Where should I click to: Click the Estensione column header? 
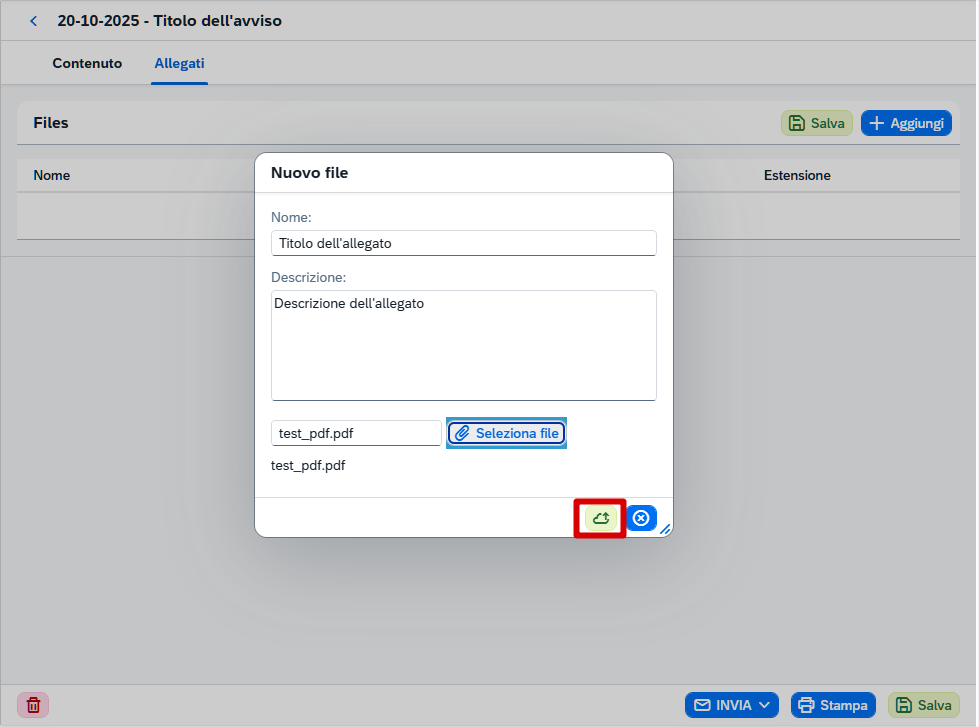tap(797, 175)
